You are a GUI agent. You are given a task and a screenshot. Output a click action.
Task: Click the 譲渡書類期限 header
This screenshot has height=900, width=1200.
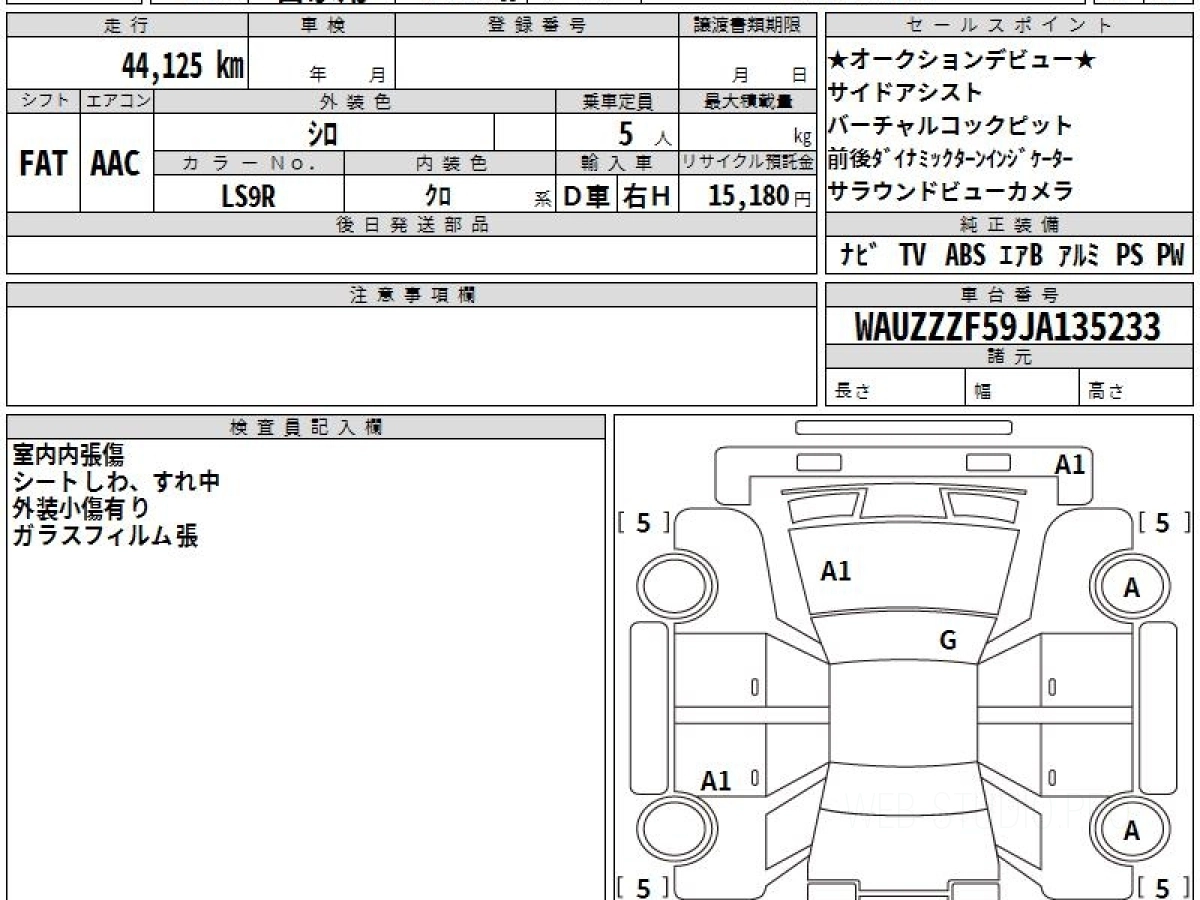click(747, 26)
